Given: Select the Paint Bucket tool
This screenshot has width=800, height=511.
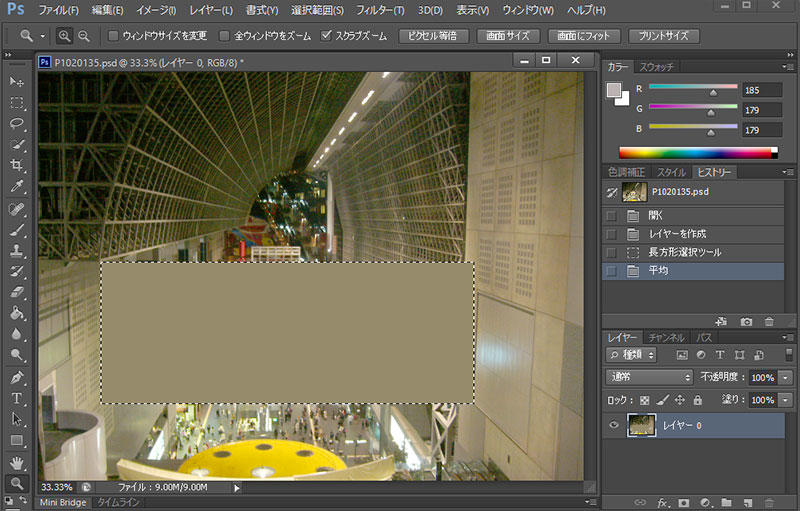Looking at the screenshot, I should pyautogui.click(x=17, y=313).
